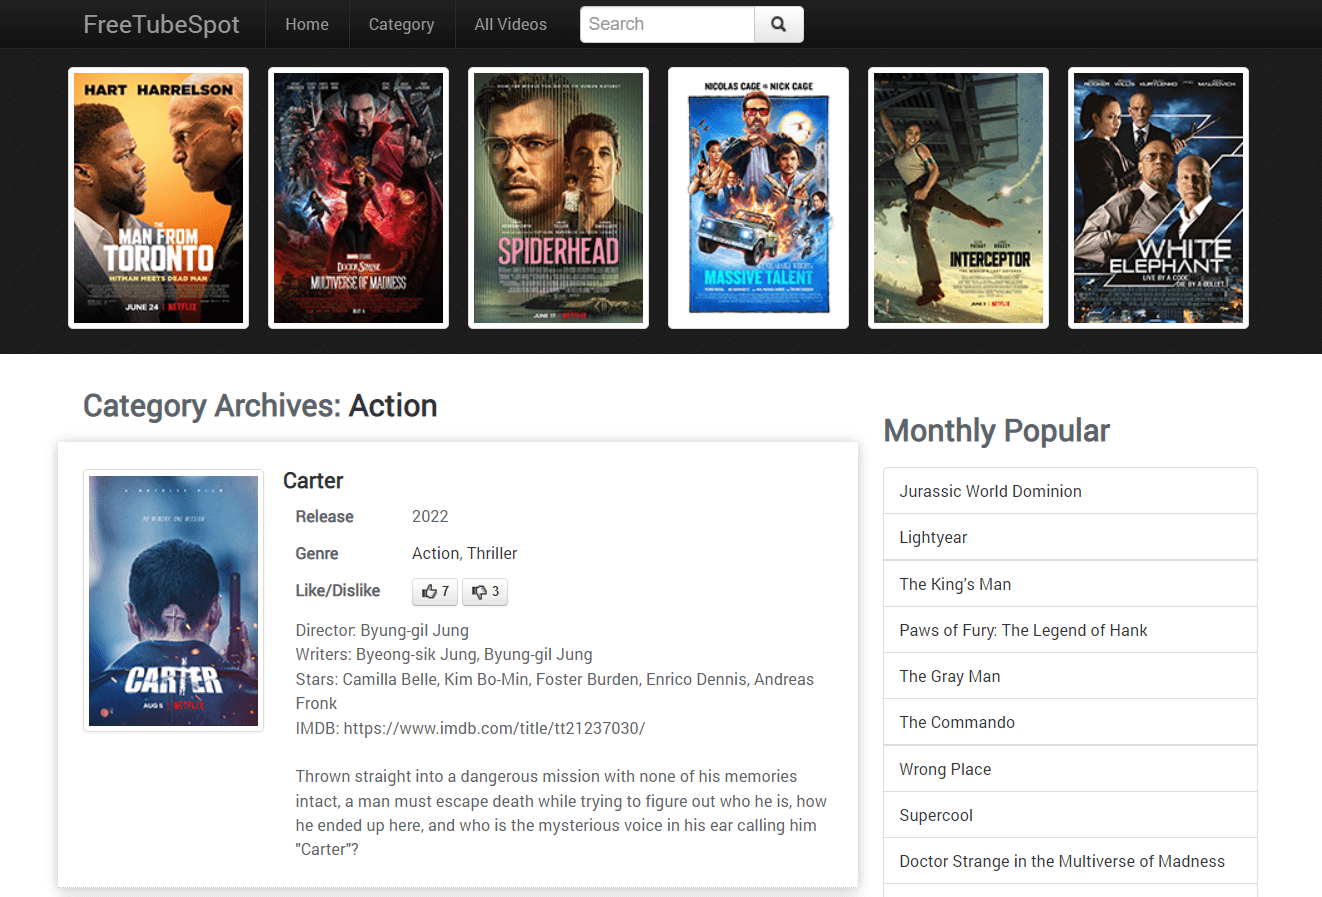Click the search magnifier icon button
The width and height of the screenshot is (1322, 897).
click(x=779, y=24)
